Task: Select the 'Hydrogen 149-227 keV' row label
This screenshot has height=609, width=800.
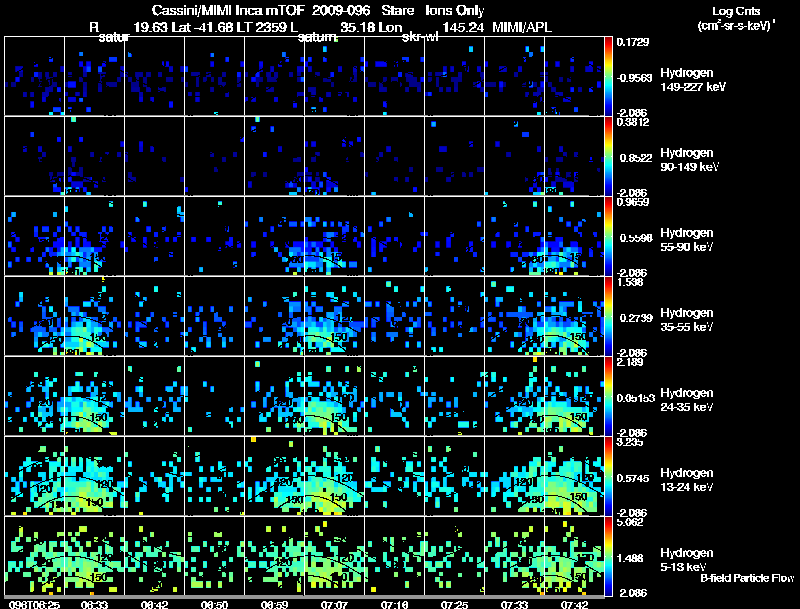Action: coord(693,80)
